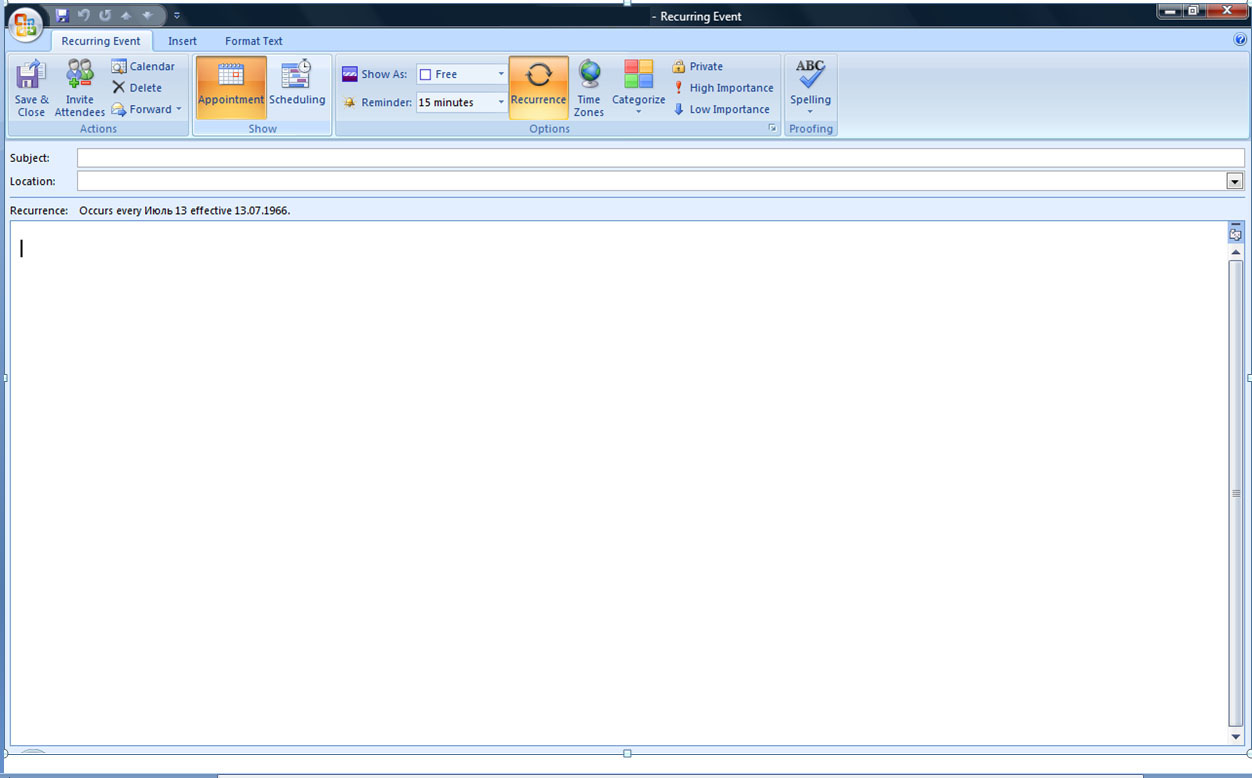This screenshot has width=1252, height=778.
Task: Switch to Appointment view
Action: pos(231,88)
